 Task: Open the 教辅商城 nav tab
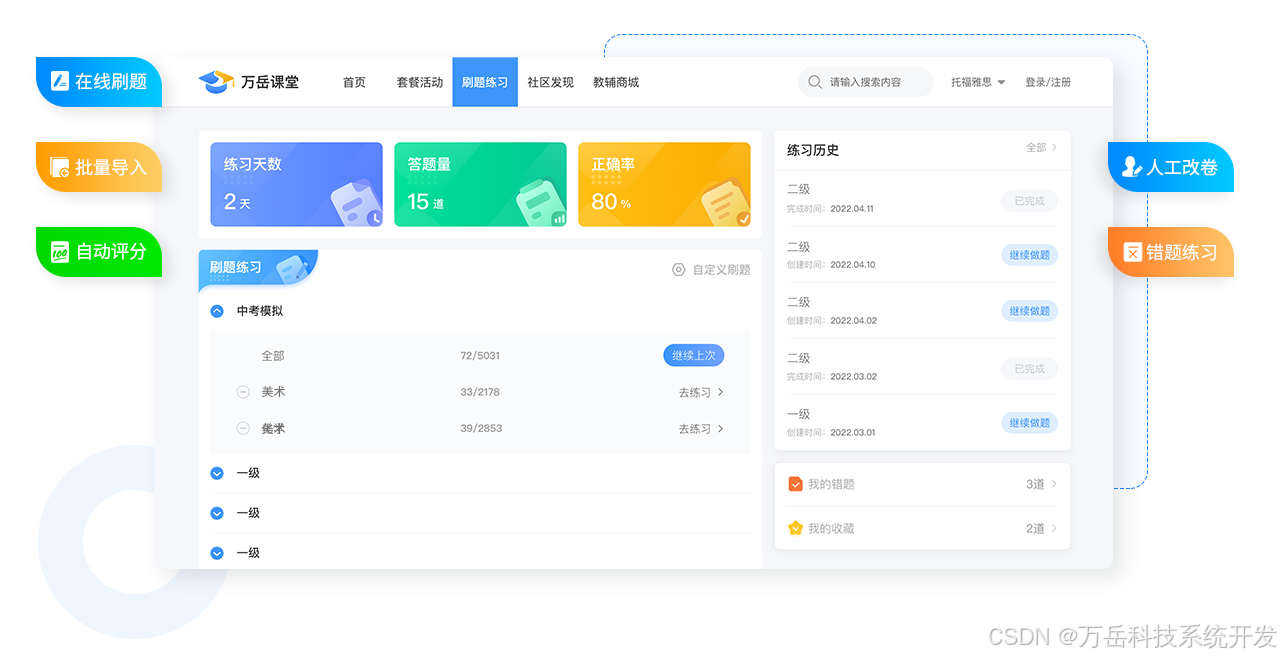(x=615, y=82)
